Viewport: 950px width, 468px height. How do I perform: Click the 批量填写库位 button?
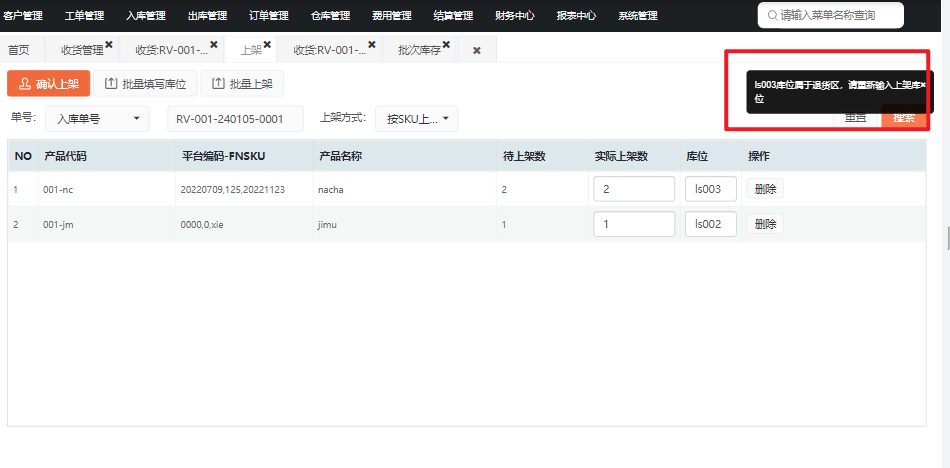145,84
